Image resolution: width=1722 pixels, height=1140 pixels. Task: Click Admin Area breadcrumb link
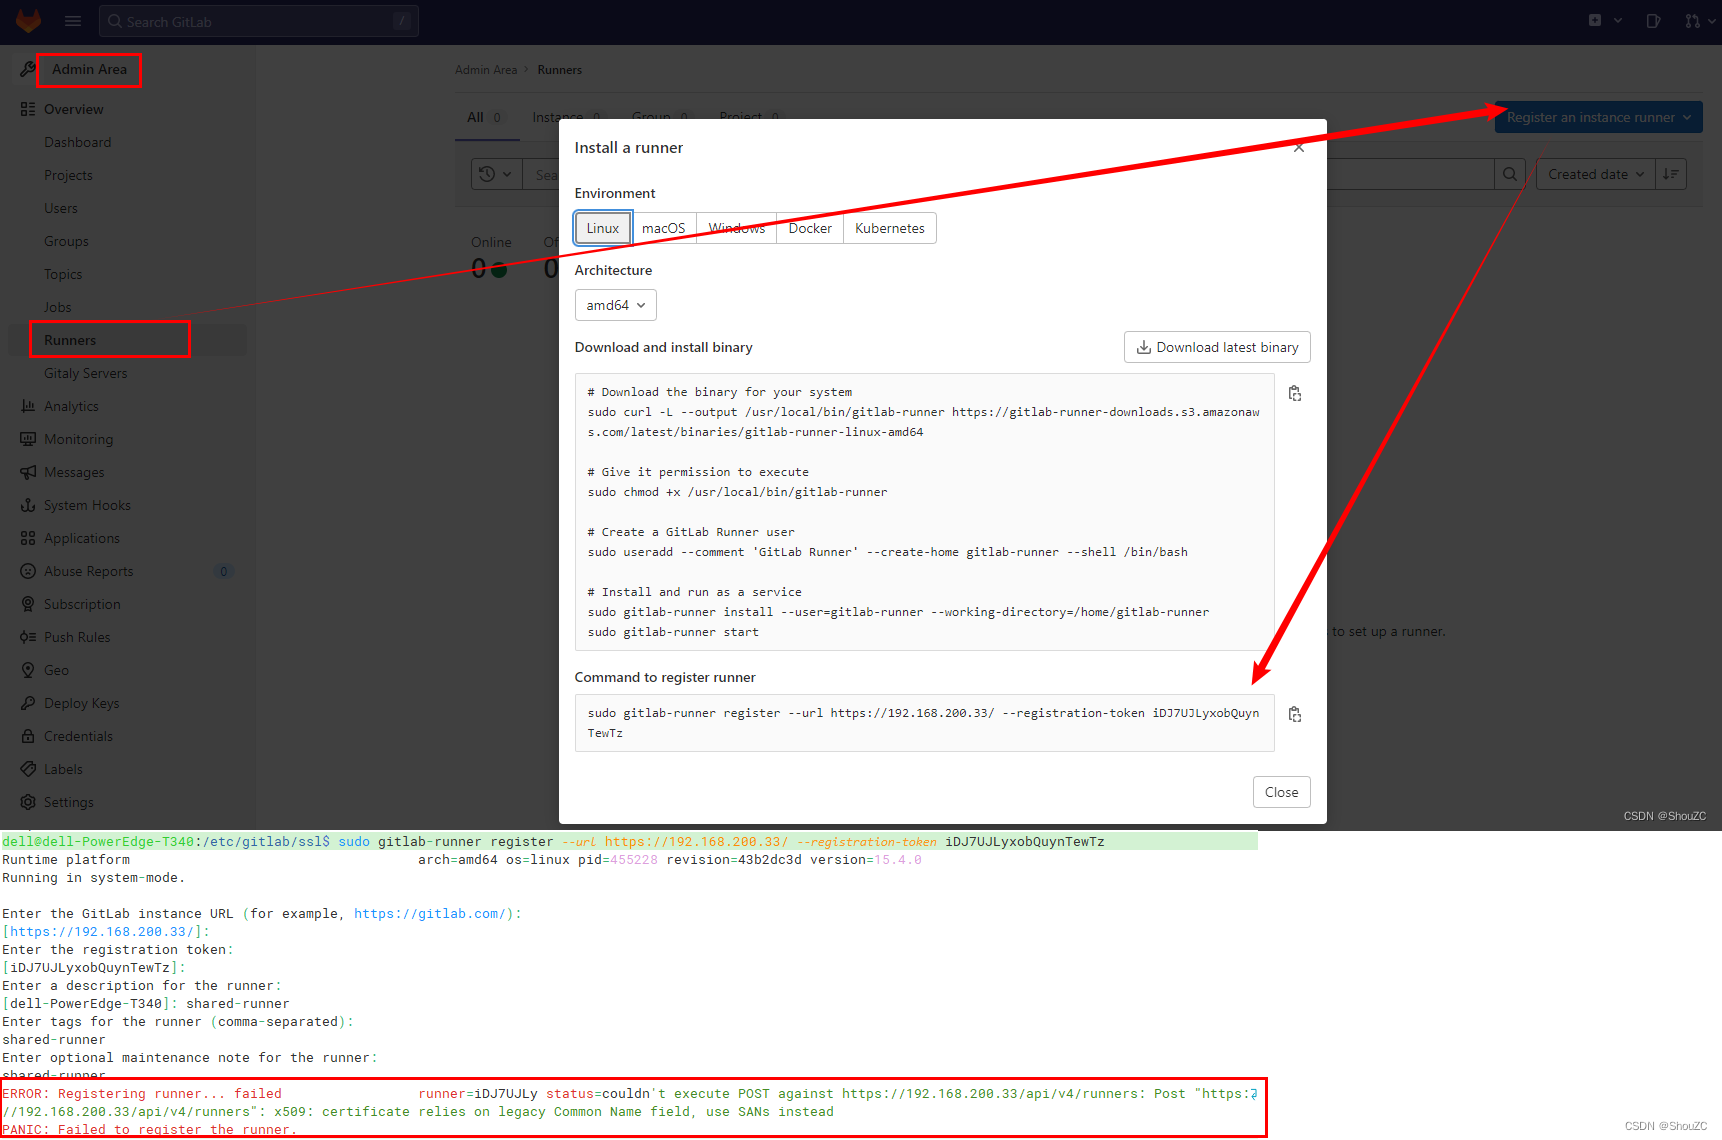486,70
